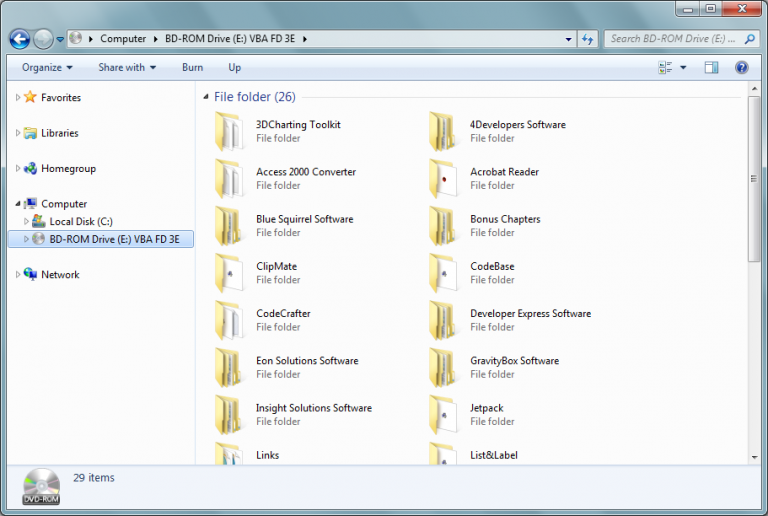
Task: Select Homegroup in the navigation pane
Action: (x=67, y=169)
